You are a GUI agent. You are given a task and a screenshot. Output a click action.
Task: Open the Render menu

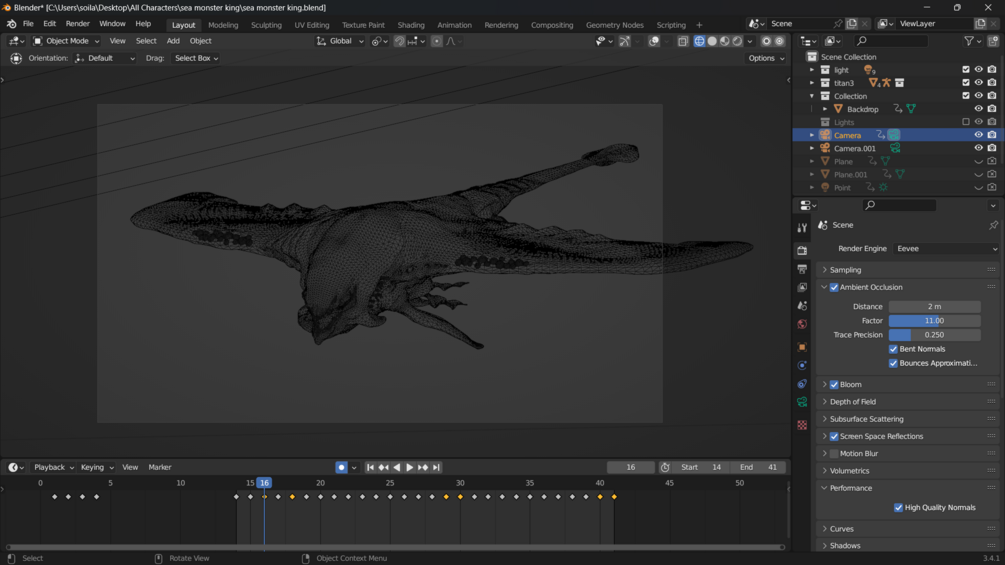pyautogui.click(x=77, y=24)
